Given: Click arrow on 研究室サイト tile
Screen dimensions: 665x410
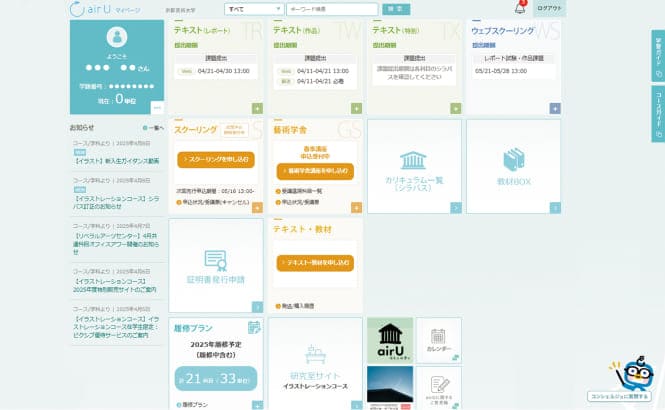Looking at the screenshot, I should pos(357,405).
